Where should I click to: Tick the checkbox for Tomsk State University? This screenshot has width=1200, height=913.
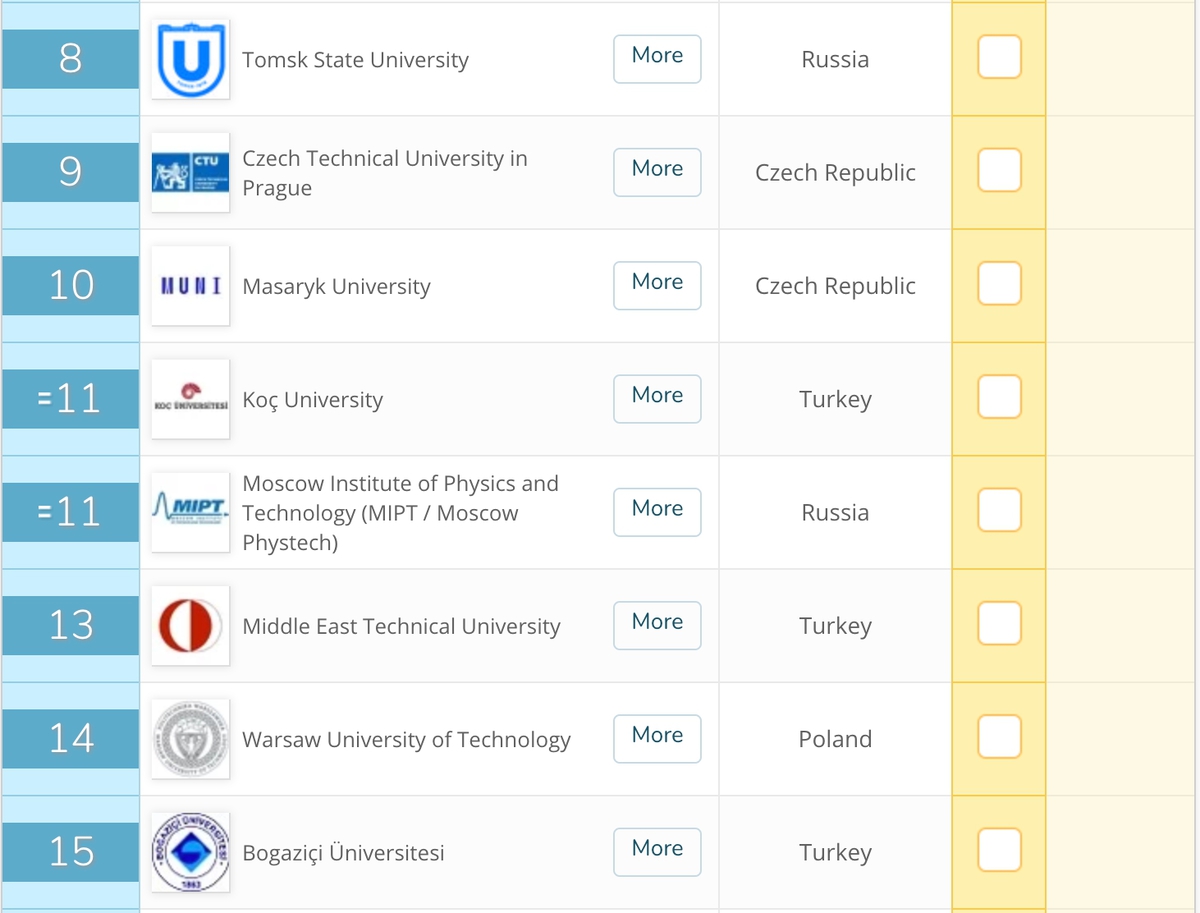pyautogui.click(x=999, y=57)
